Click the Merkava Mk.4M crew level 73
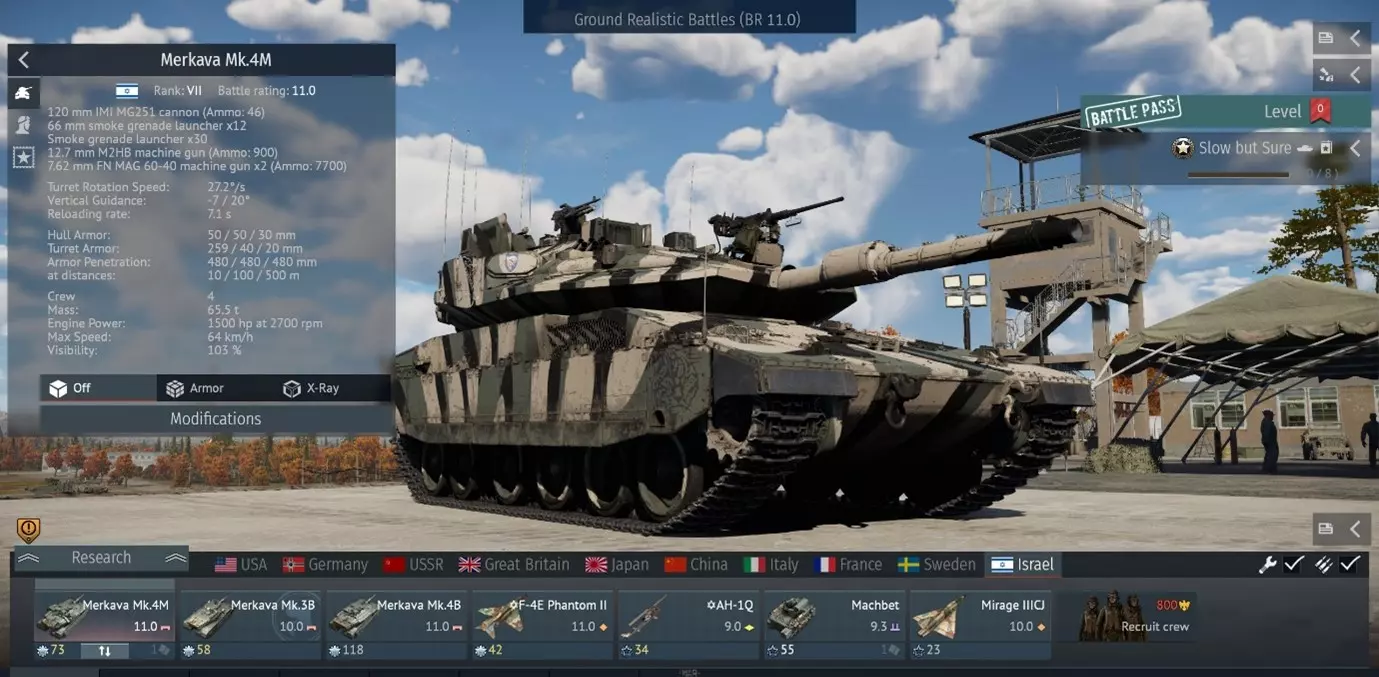Screen dimensions: 1379x677 click(x=50, y=650)
